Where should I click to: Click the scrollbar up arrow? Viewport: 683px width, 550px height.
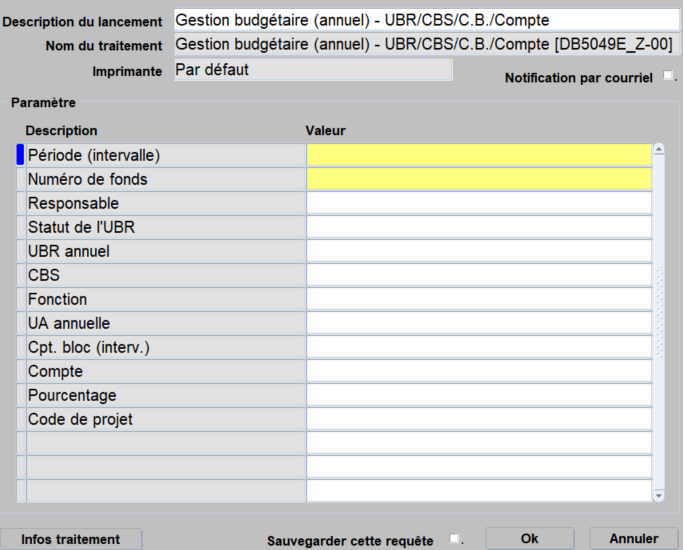coord(659,149)
